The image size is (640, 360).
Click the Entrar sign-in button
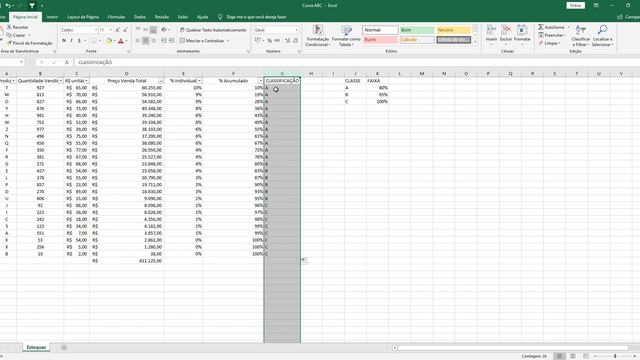[576, 5]
